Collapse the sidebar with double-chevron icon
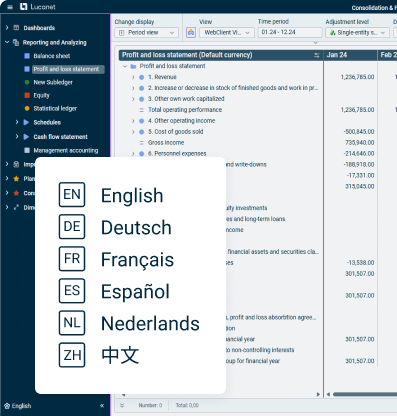The image size is (397, 416). (102, 406)
